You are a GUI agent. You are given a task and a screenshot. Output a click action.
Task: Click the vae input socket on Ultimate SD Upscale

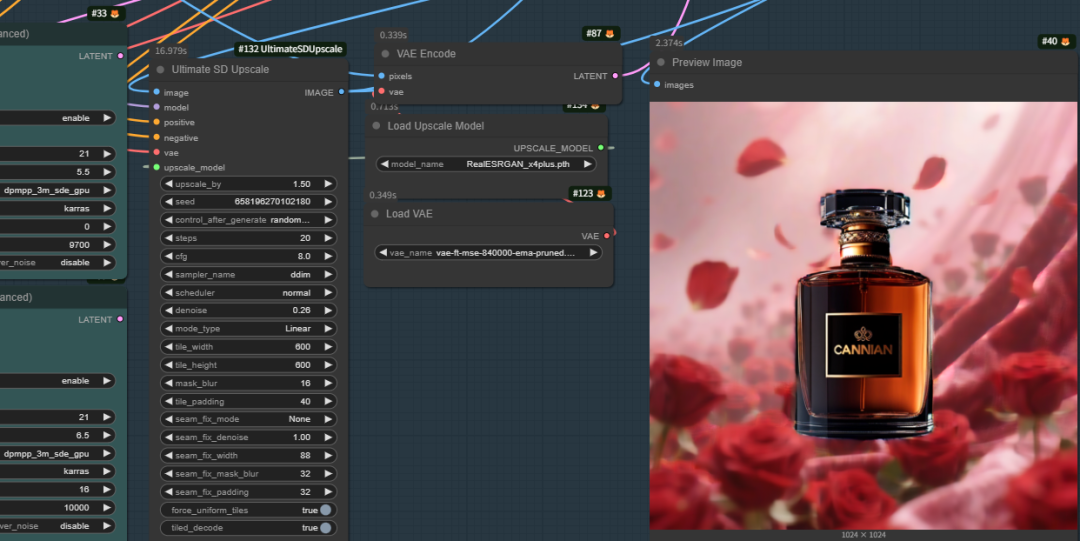(x=157, y=152)
